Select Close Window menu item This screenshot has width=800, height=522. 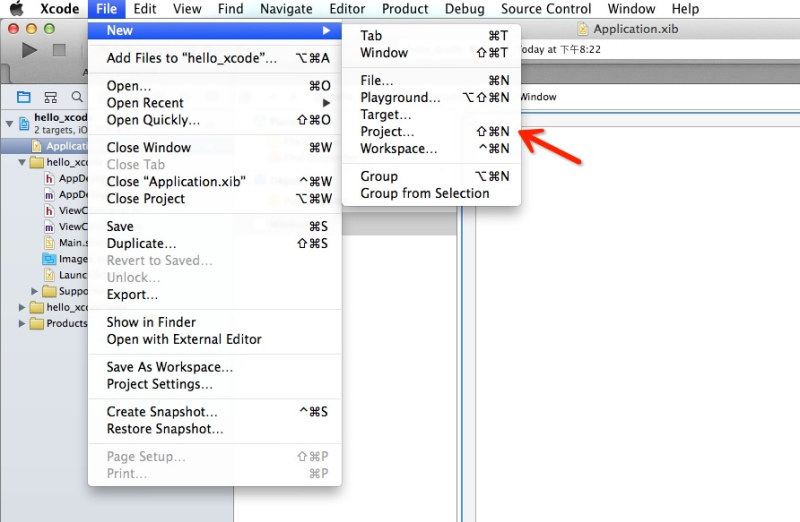click(x=215, y=147)
